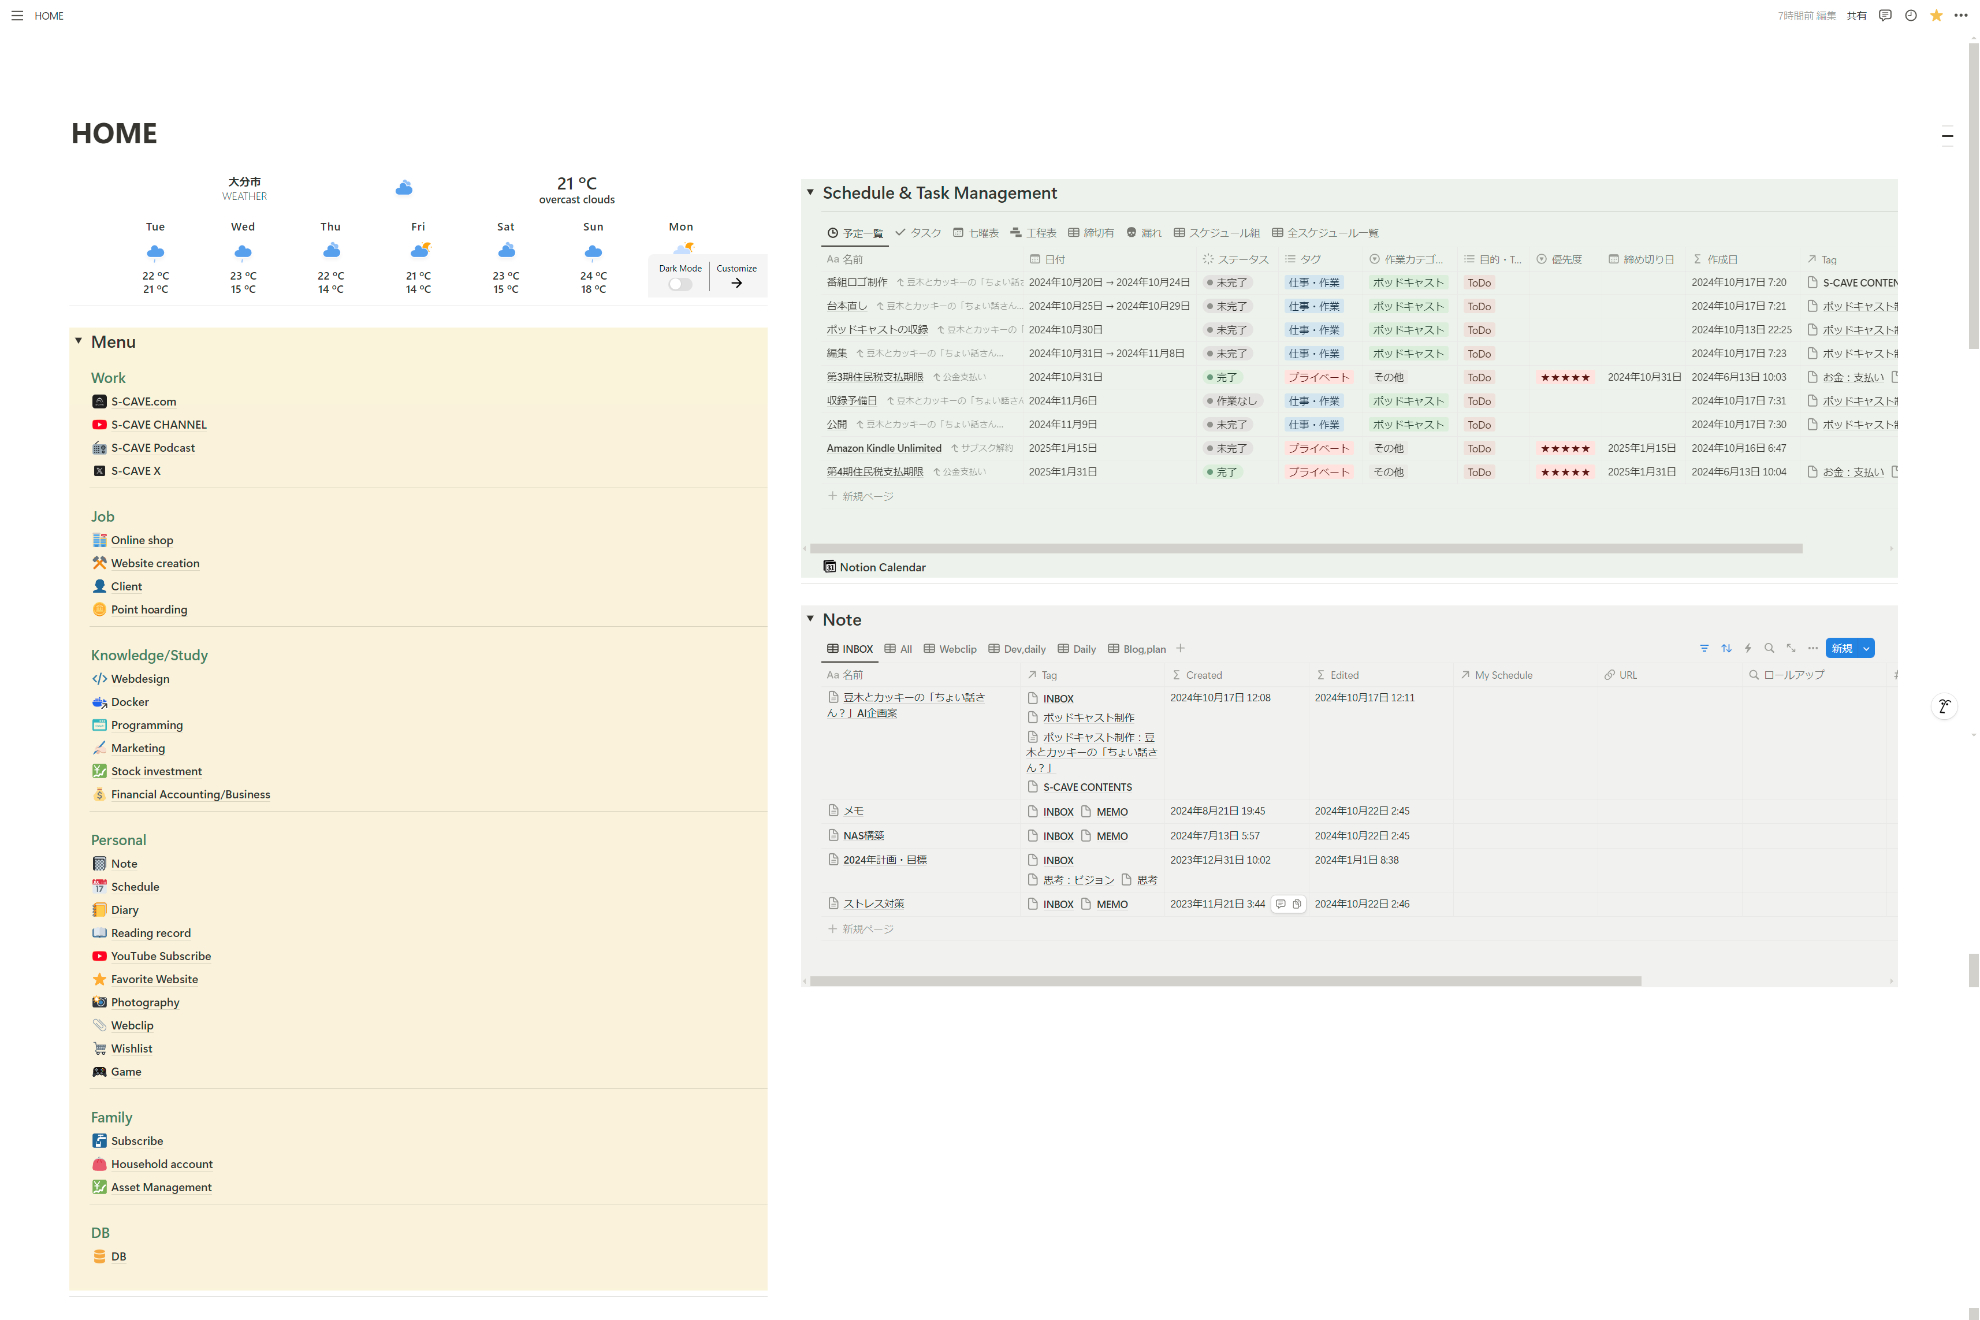This screenshot has width=1980, height=1320.
Task: Open page history clock icon
Action: point(1911,16)
